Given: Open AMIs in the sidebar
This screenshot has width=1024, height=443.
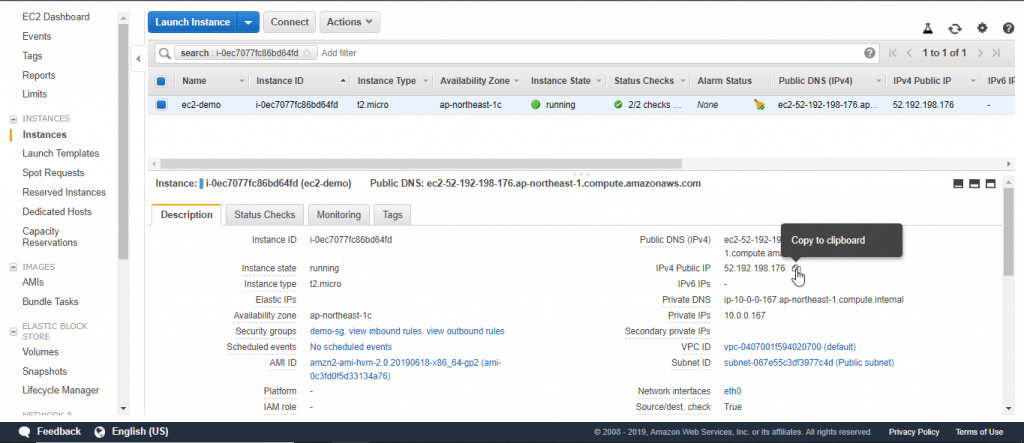Looking at the screenshot, I should [x=33, y=282].
